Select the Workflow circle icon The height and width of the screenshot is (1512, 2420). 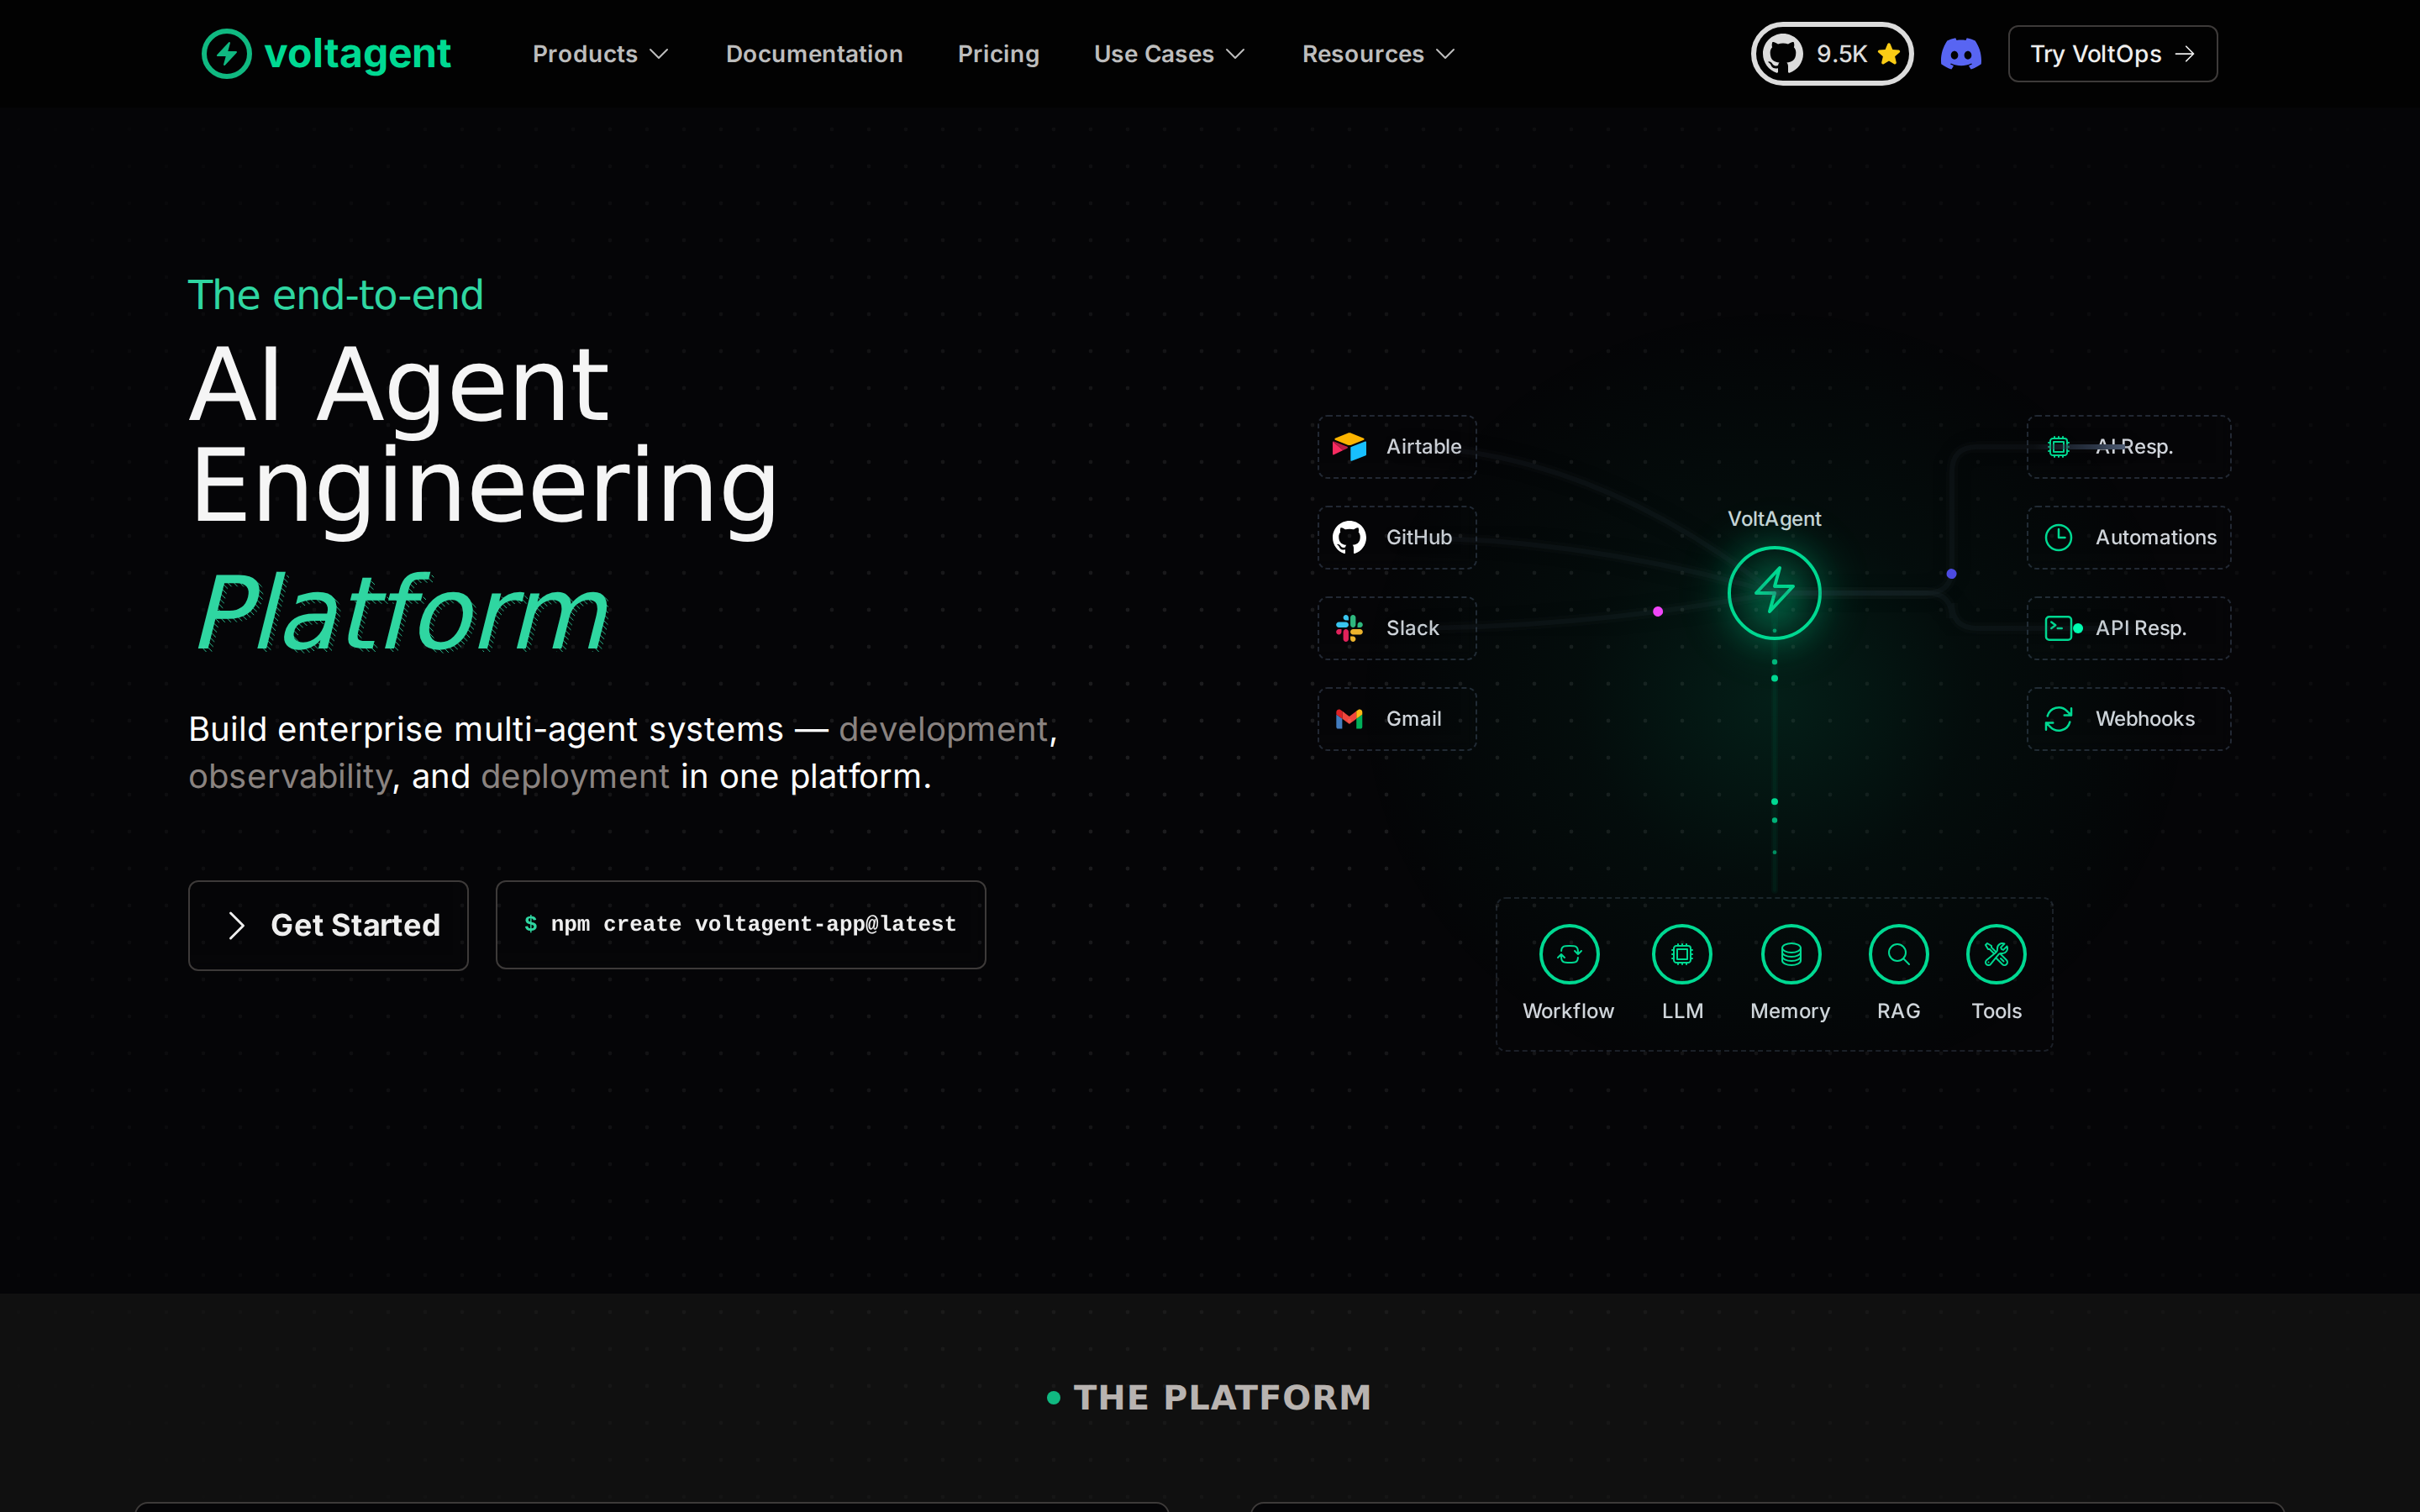coord(1569,954)
